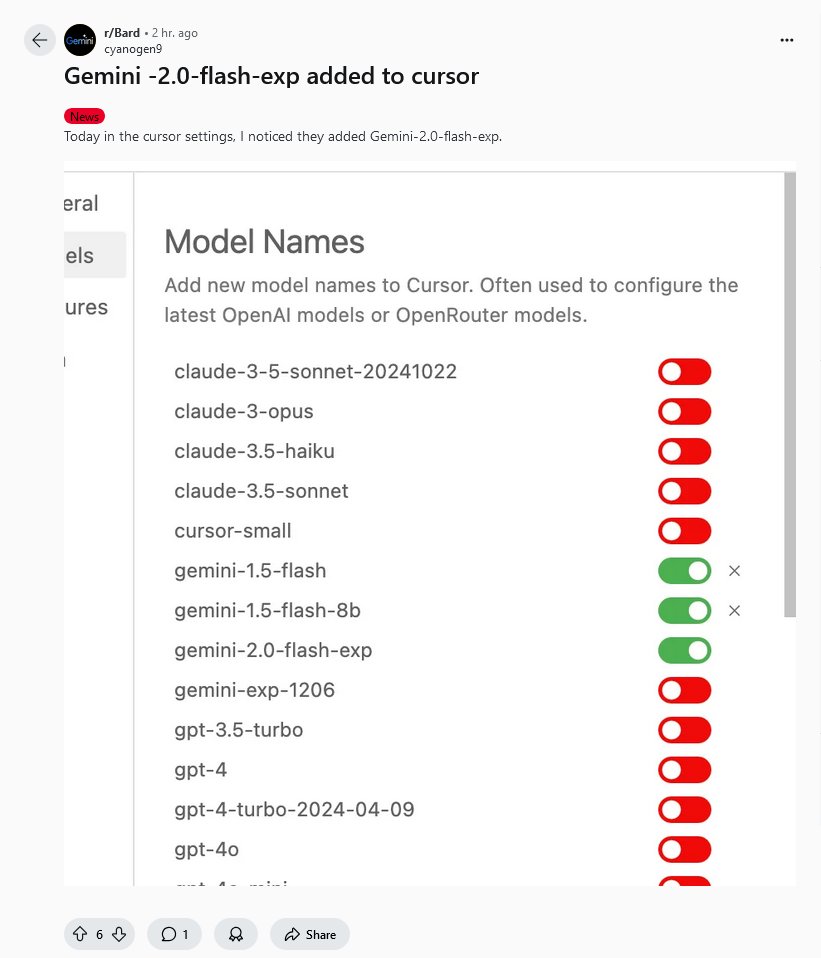This screenshot has height=958, width=821.
Task: Open user cyanogen9's profile
Action: (x=133, y=49)
